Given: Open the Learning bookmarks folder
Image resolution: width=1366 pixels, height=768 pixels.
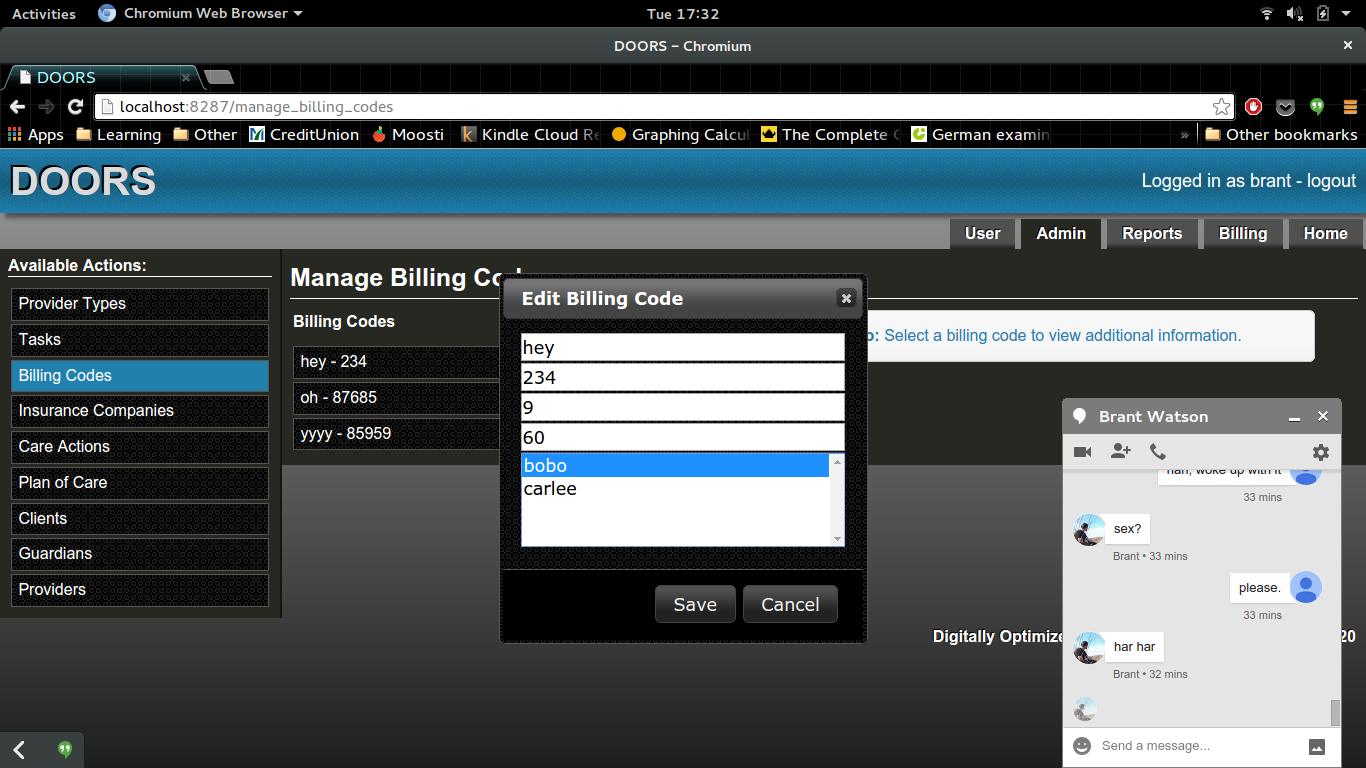Looking at the screenshot, I should coord(118,134).
